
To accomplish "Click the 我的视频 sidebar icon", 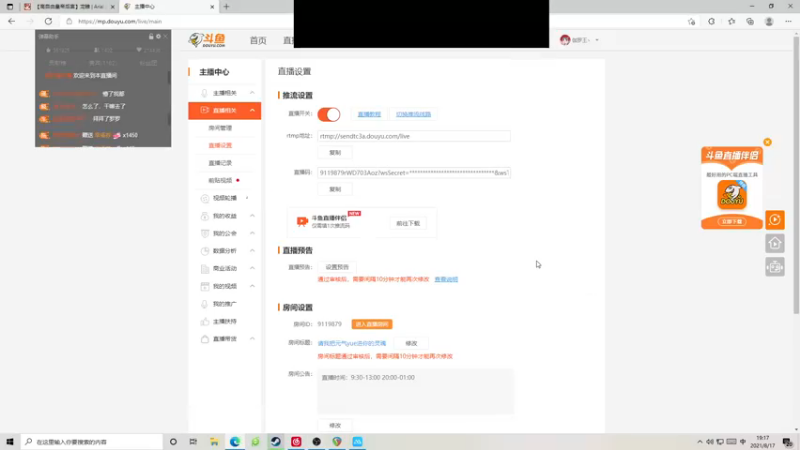I will (205, 286).
